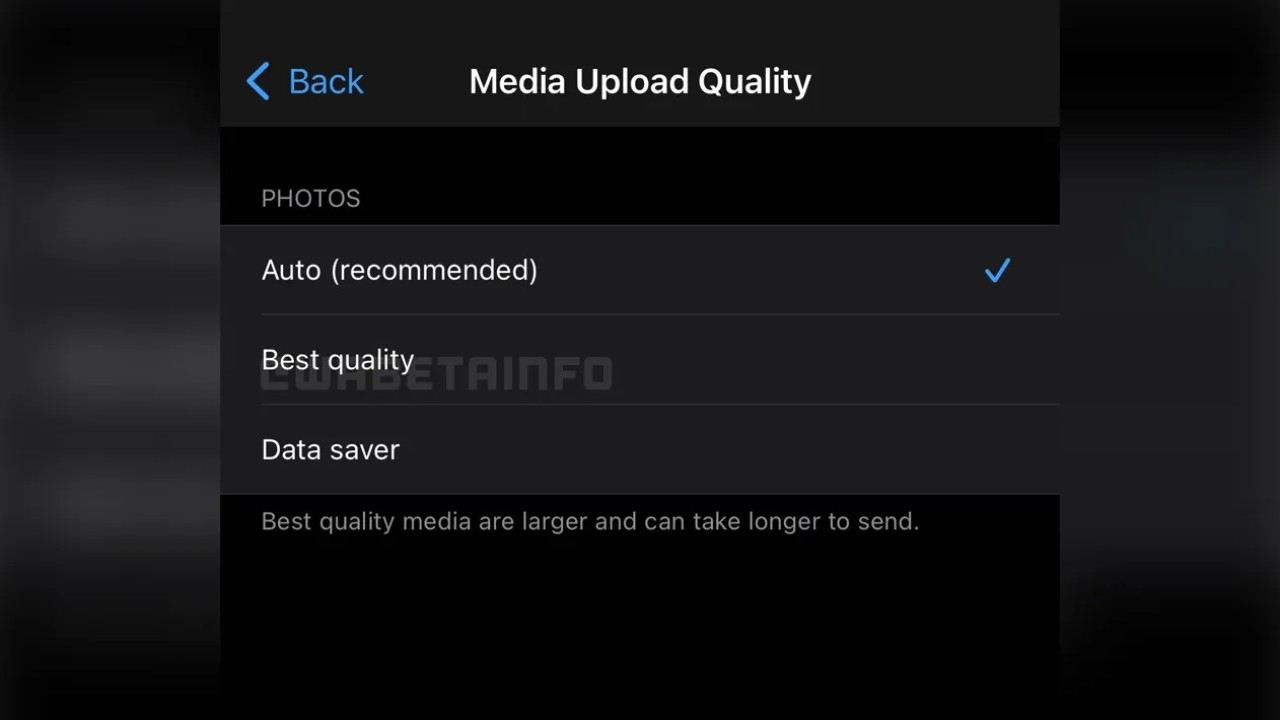The width and height of the screenshot is (1280, 720).
Task: Tap the blue back chevron arrow
Action: tap(258, 81)
